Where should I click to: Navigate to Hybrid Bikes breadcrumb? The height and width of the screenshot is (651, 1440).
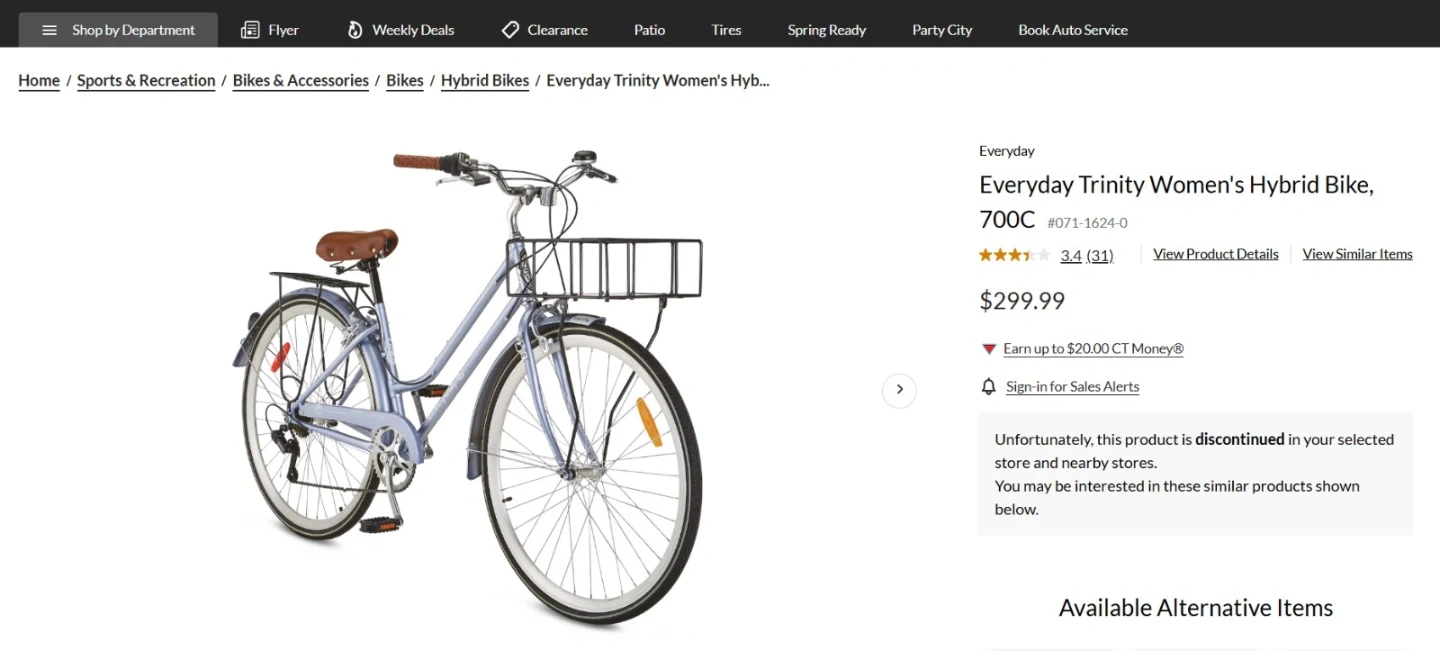(485, 81)
